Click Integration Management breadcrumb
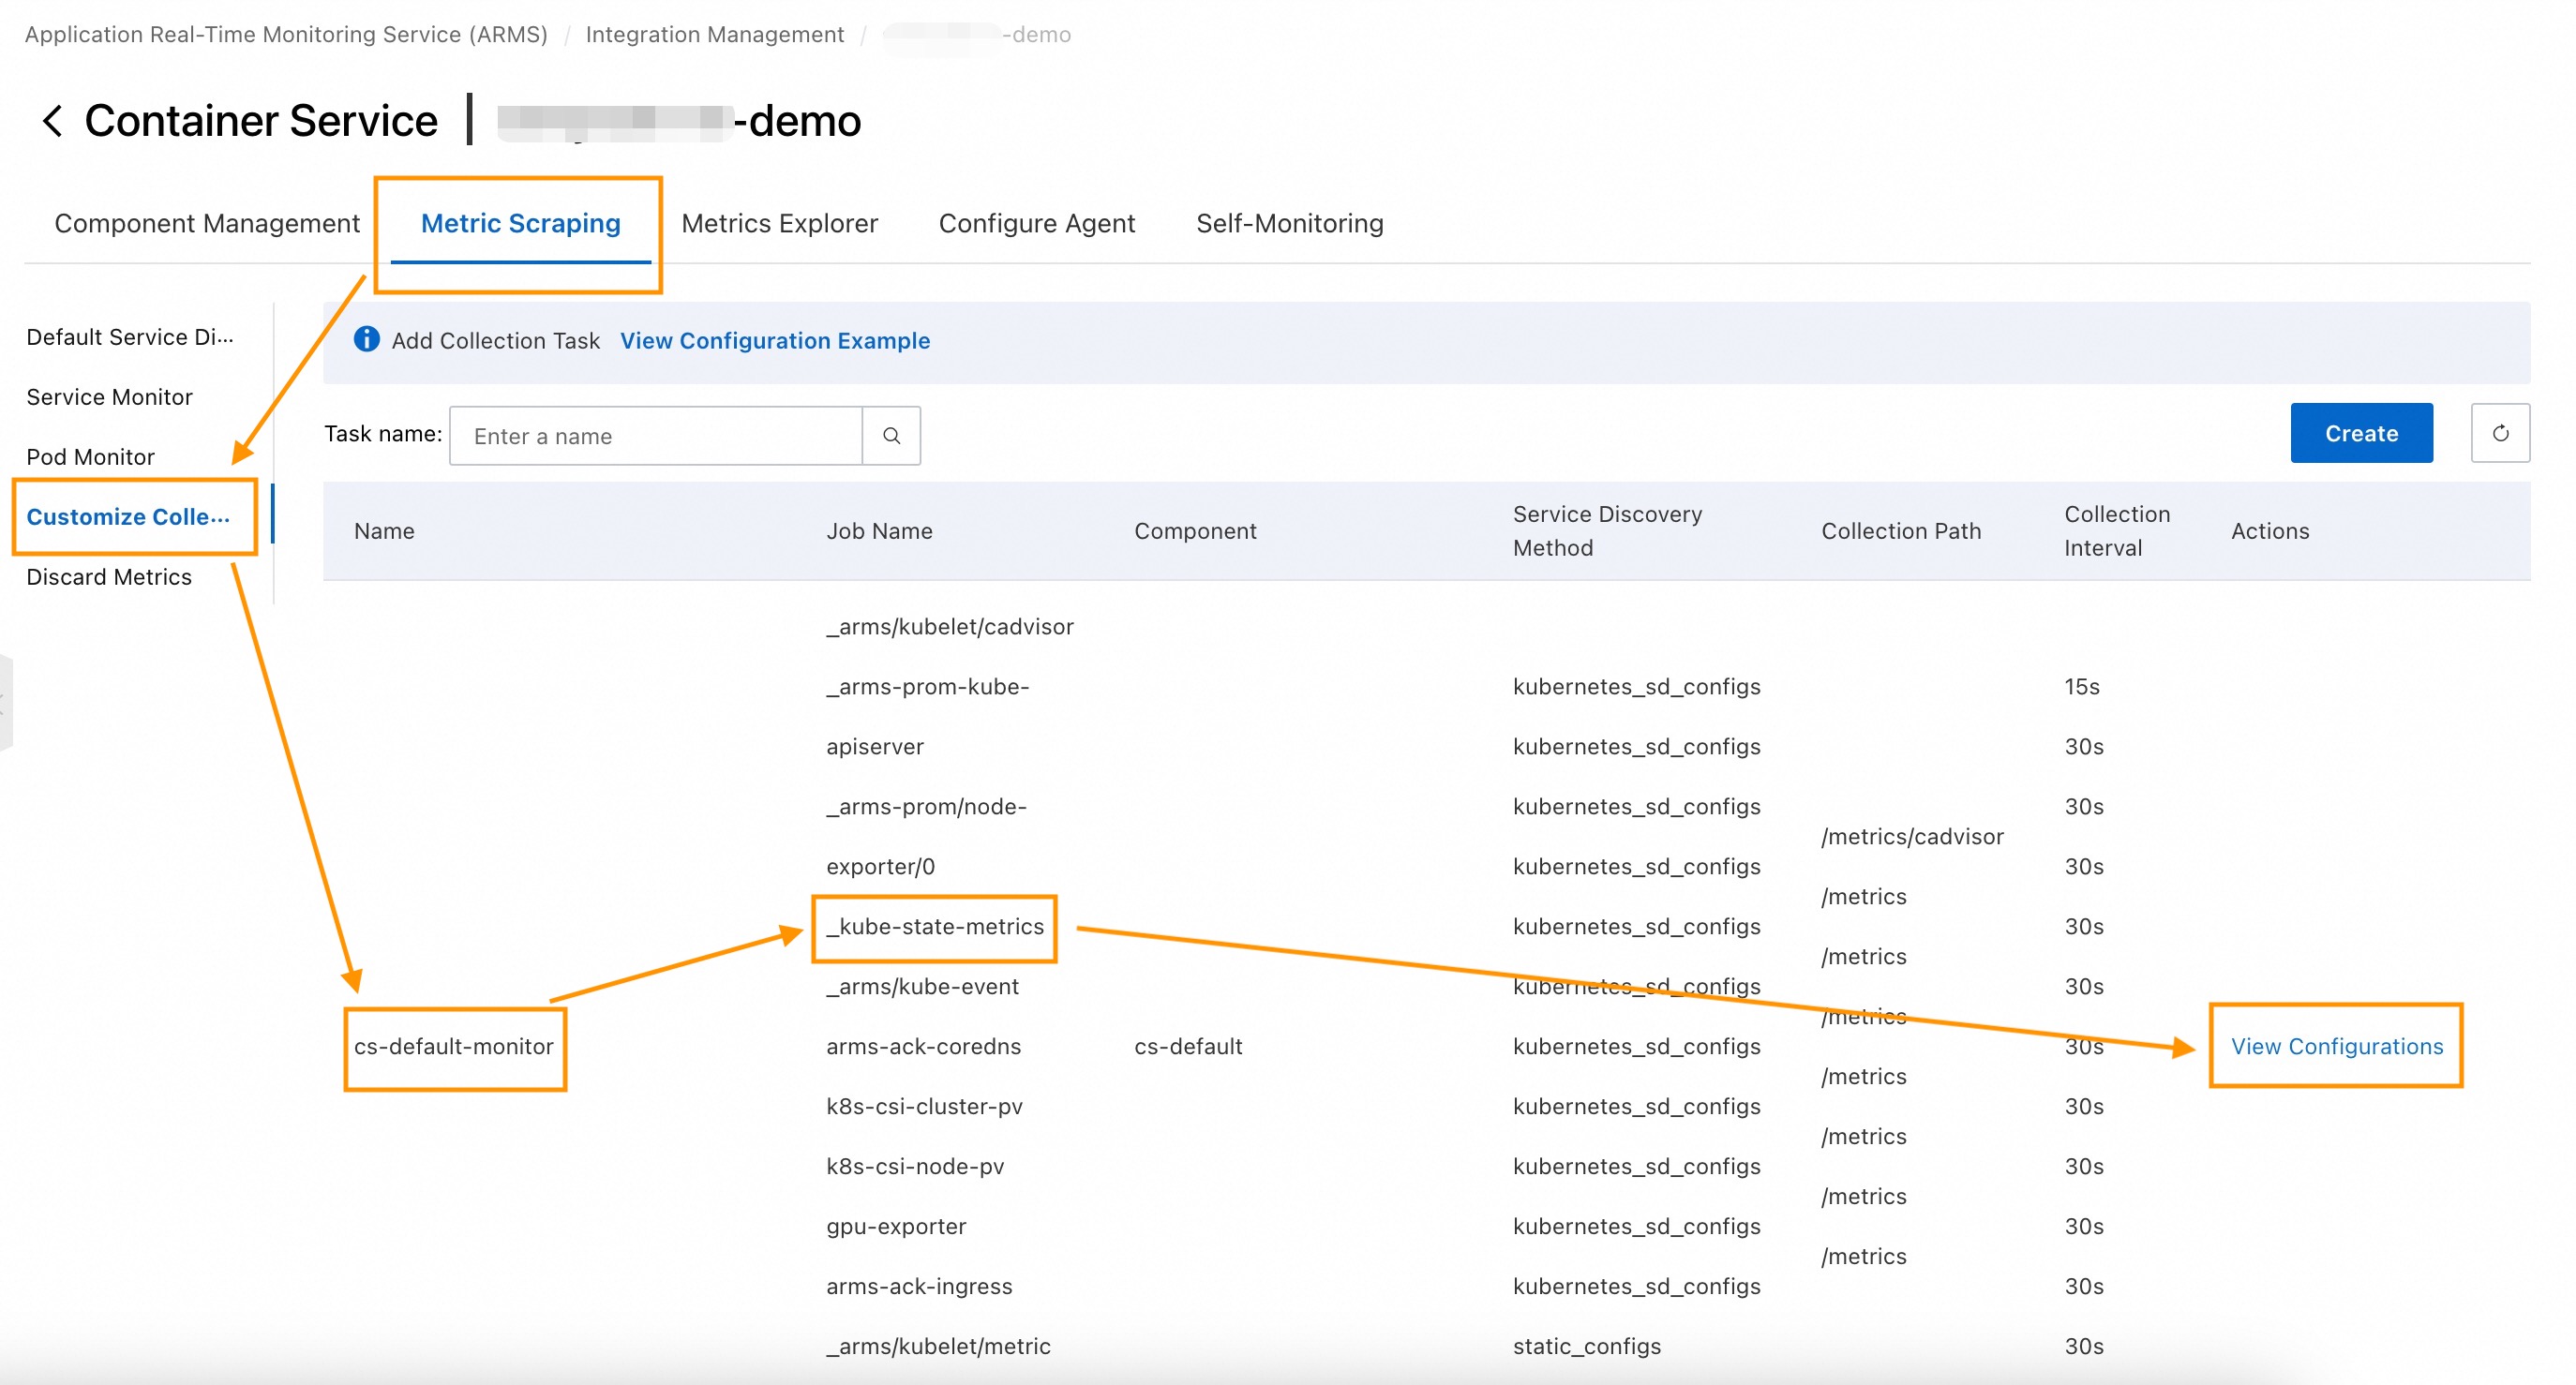 coord(714,34)
